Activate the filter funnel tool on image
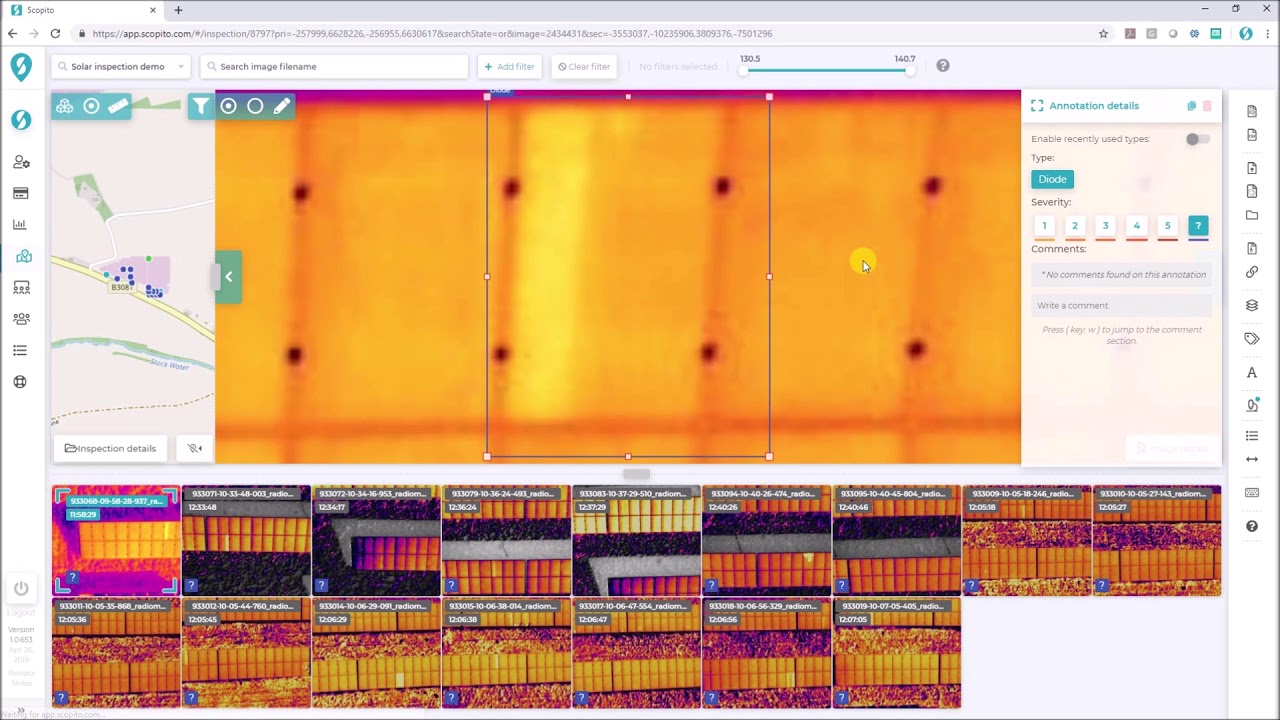 pos(201,106)
